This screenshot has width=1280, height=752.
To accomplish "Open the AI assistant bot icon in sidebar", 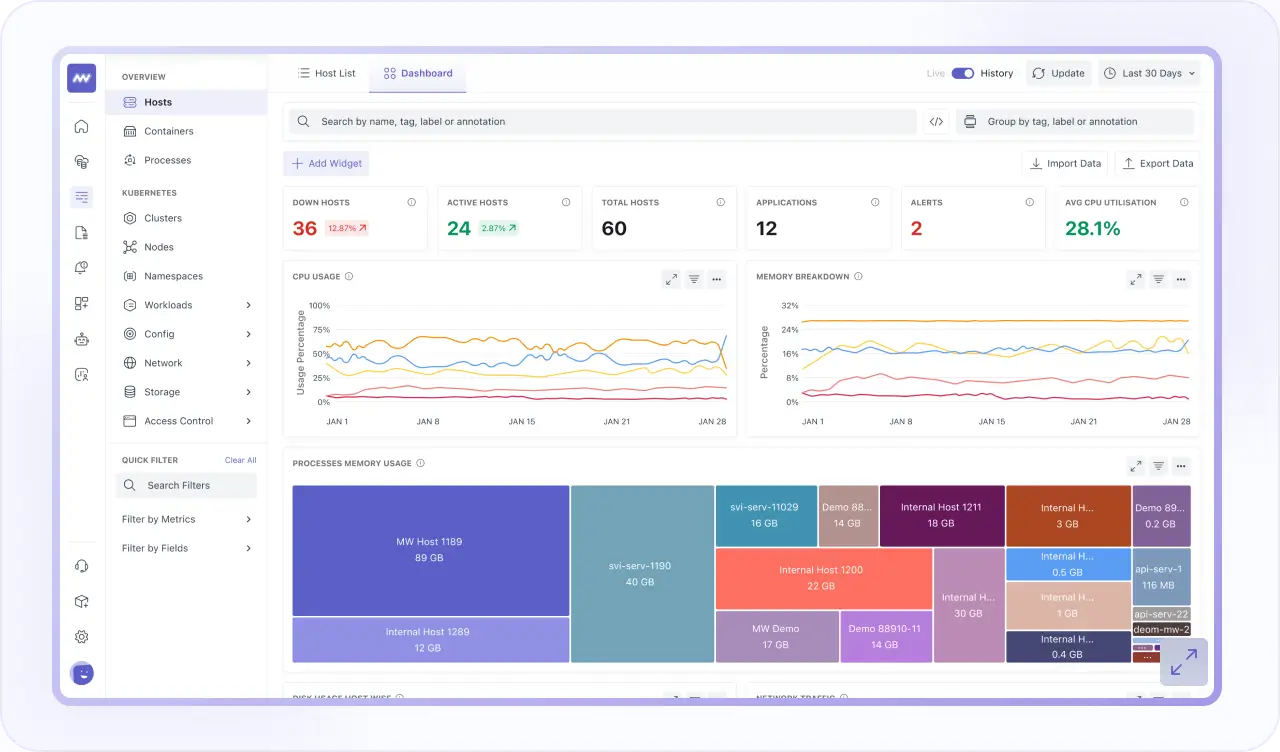I will [81, 339].
